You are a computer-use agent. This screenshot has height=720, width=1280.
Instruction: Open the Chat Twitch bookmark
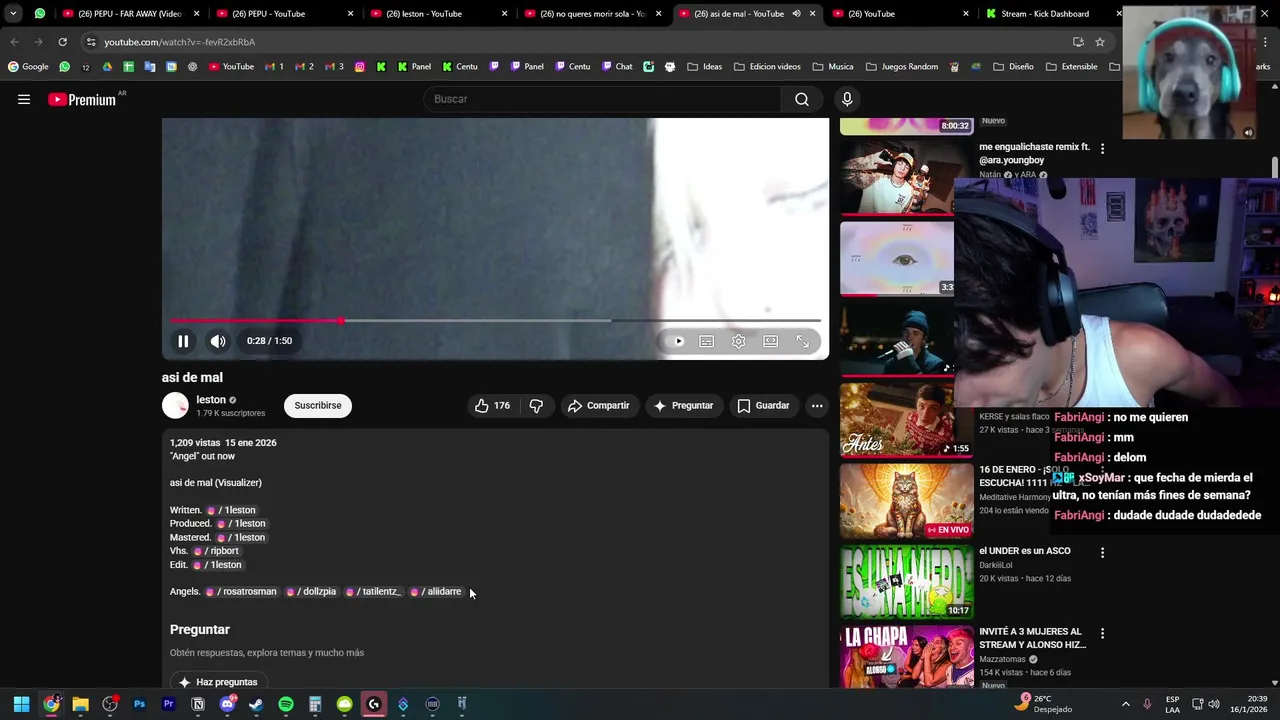(617, 67)
